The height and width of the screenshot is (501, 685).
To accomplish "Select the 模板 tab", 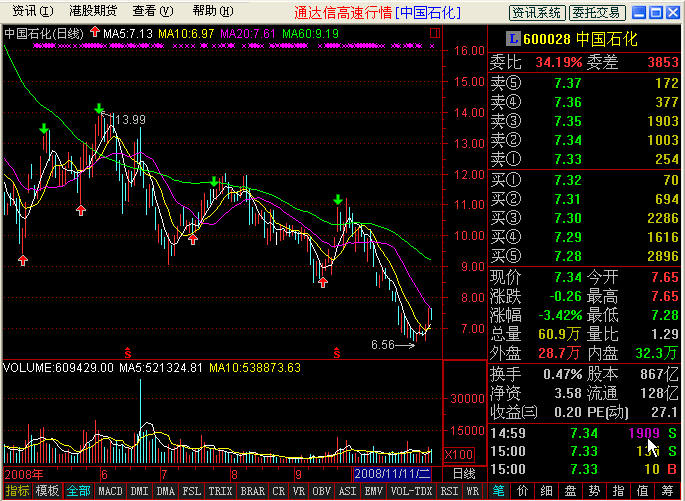I will pos(47,491).
